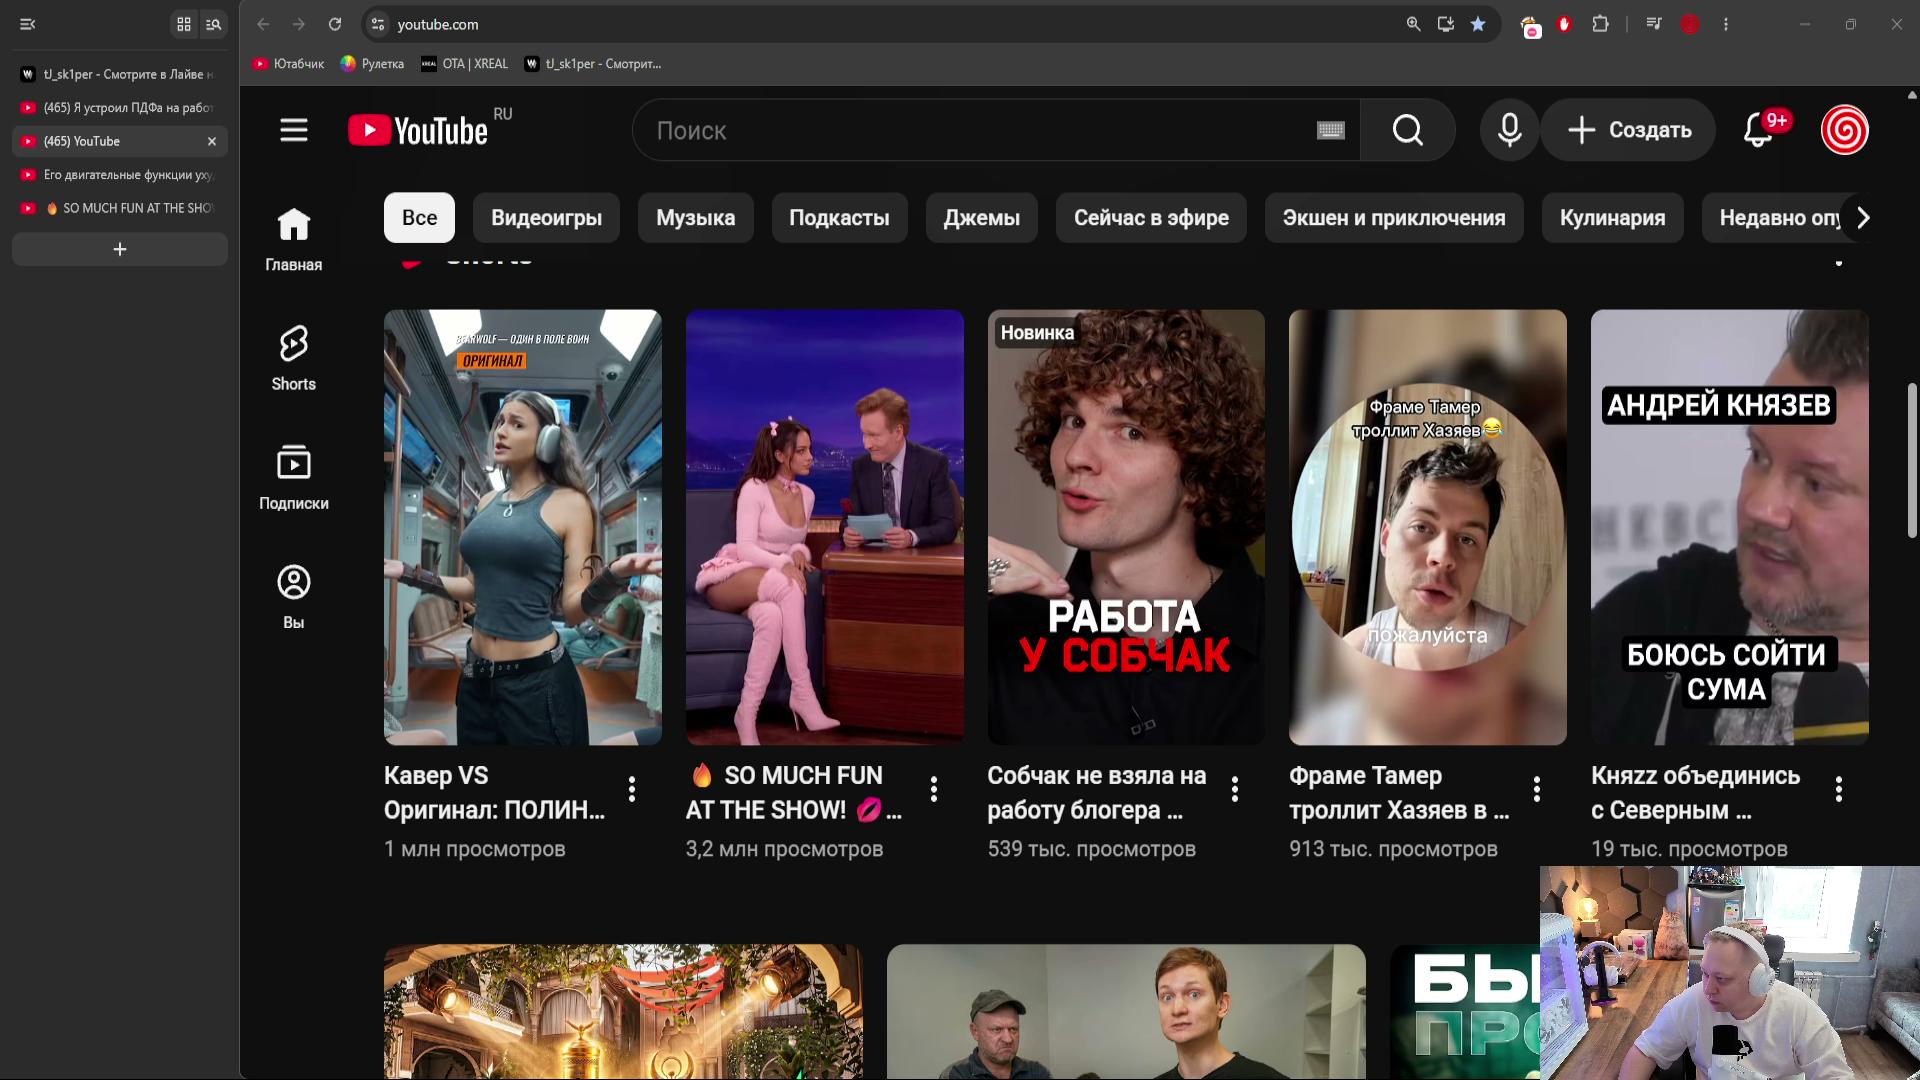This screenshot has width=1920, height=1080.
Task: Open three-dot menu for Фраме Тамер short
Action: tap(1537, 789)
